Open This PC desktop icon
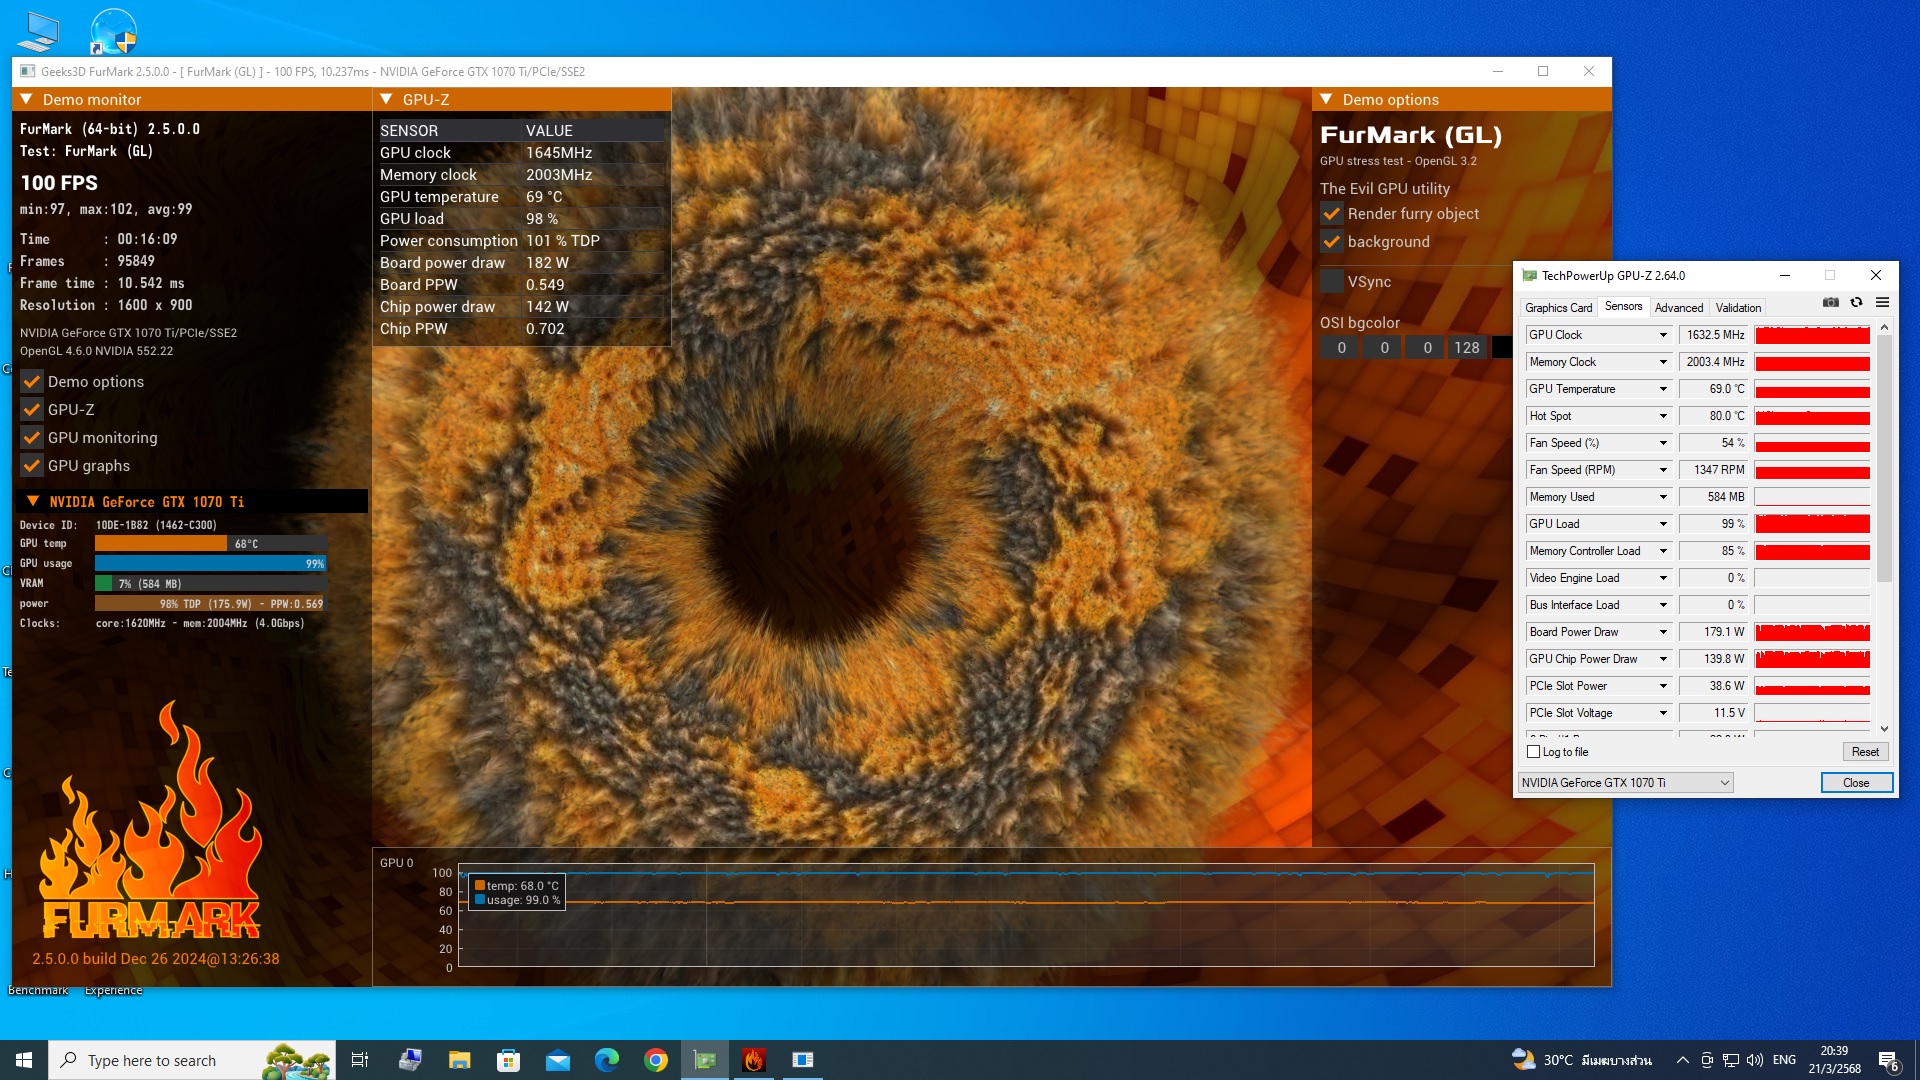This screenshot has width=1920, height=1080. 37,31
